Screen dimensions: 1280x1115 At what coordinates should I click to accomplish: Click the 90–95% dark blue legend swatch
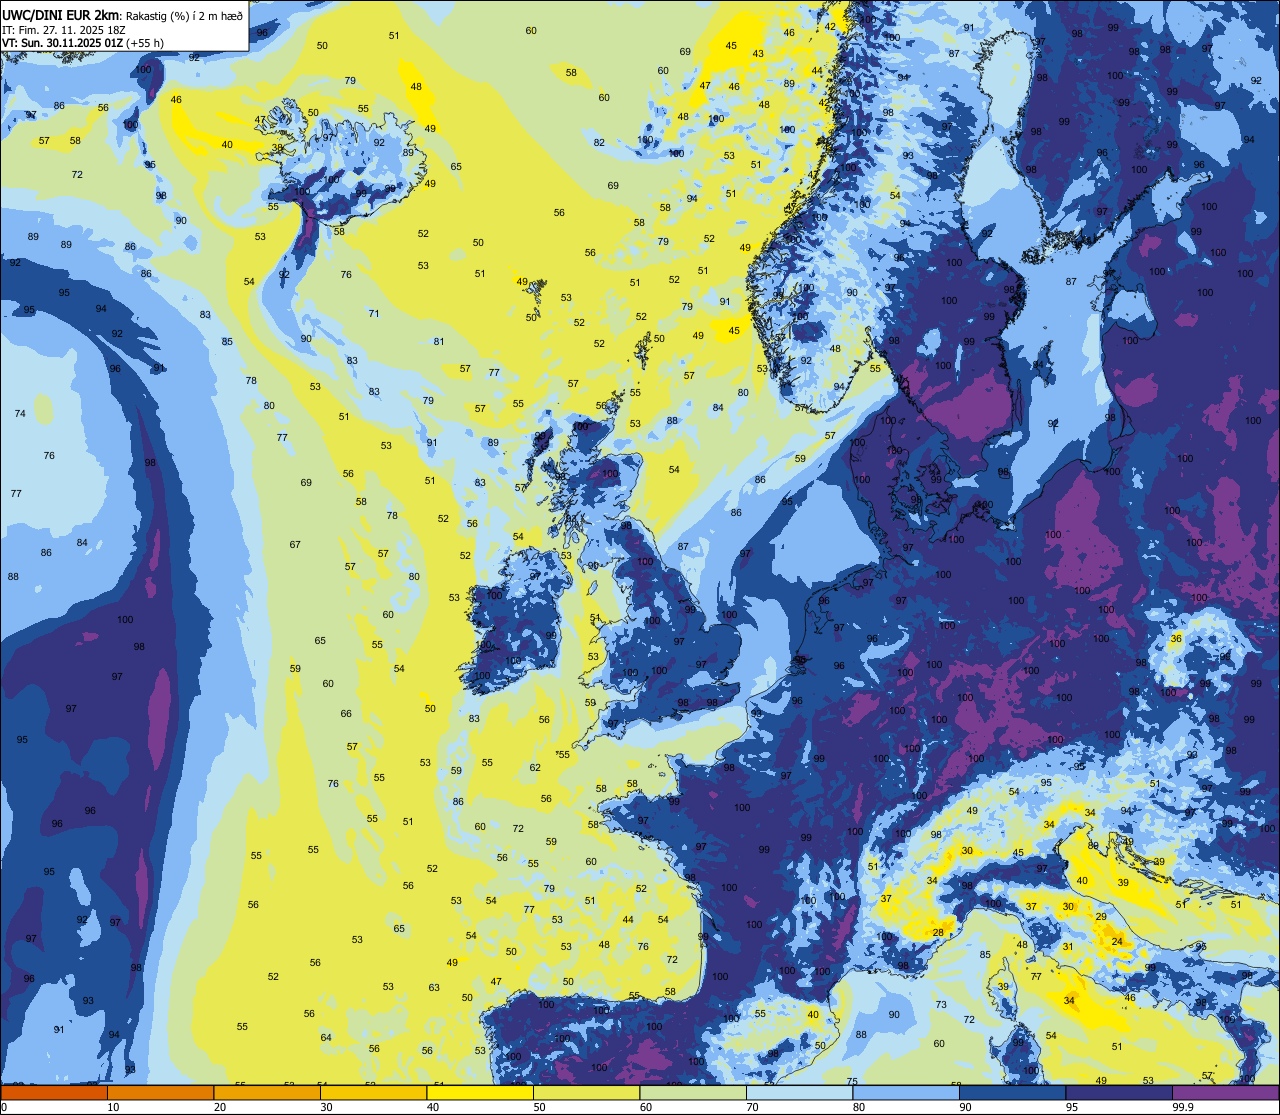(1012, 1092)
